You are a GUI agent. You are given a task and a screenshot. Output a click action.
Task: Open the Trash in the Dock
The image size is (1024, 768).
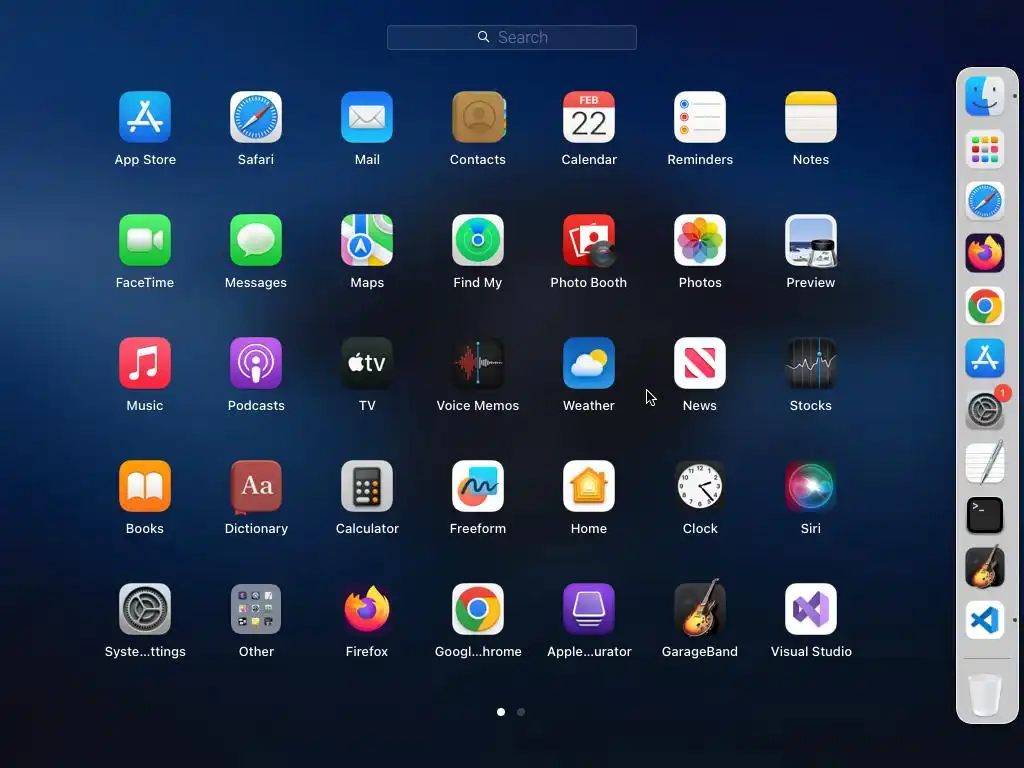(985, 695)
